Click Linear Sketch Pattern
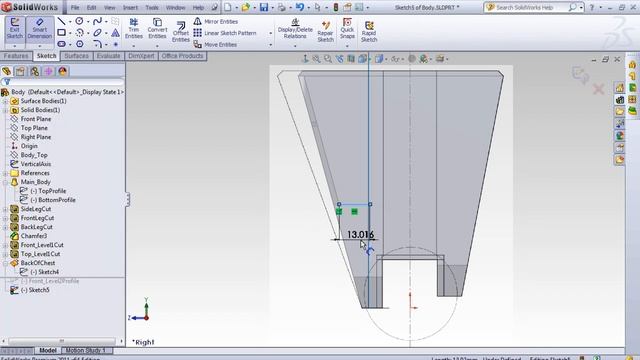Screen dimensions: 640x360 224,33
